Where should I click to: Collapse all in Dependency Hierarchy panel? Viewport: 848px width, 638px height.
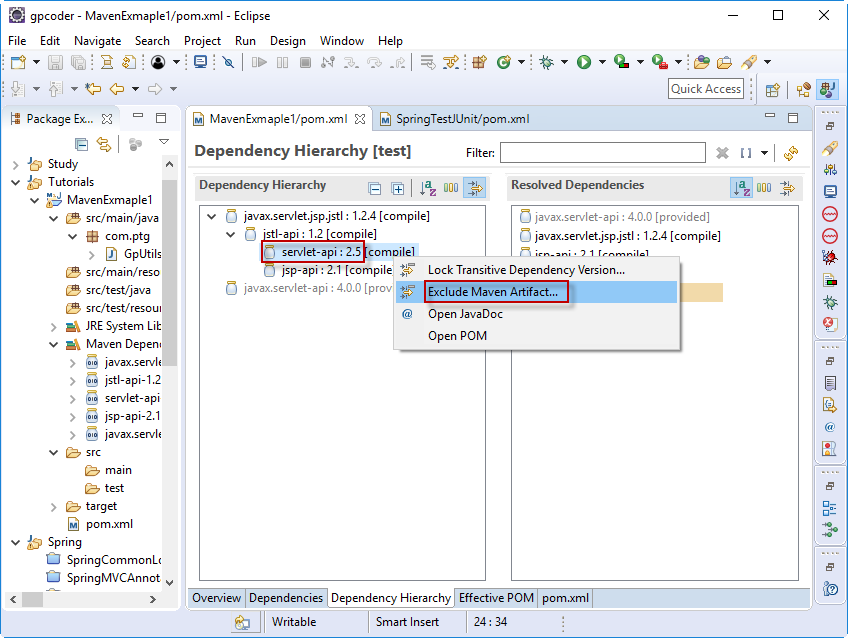(x=375, y=188)
